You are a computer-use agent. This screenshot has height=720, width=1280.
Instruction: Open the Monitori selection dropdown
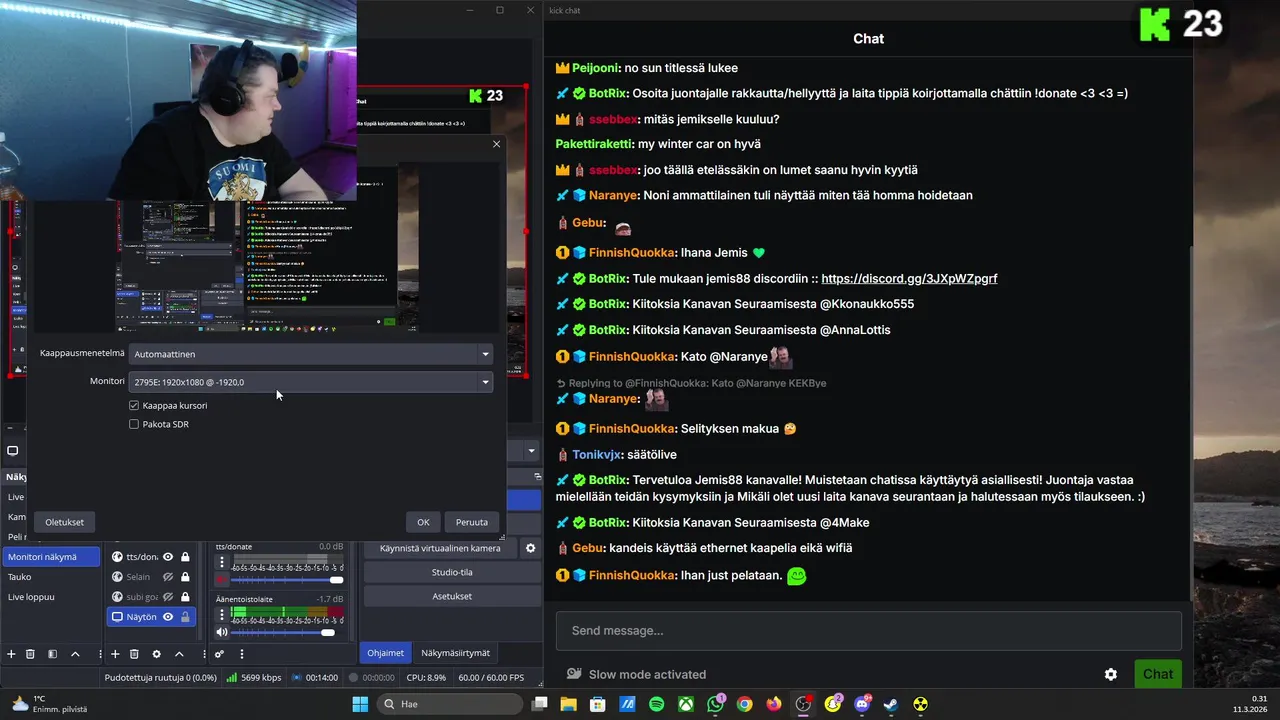[x=311, y=382]
